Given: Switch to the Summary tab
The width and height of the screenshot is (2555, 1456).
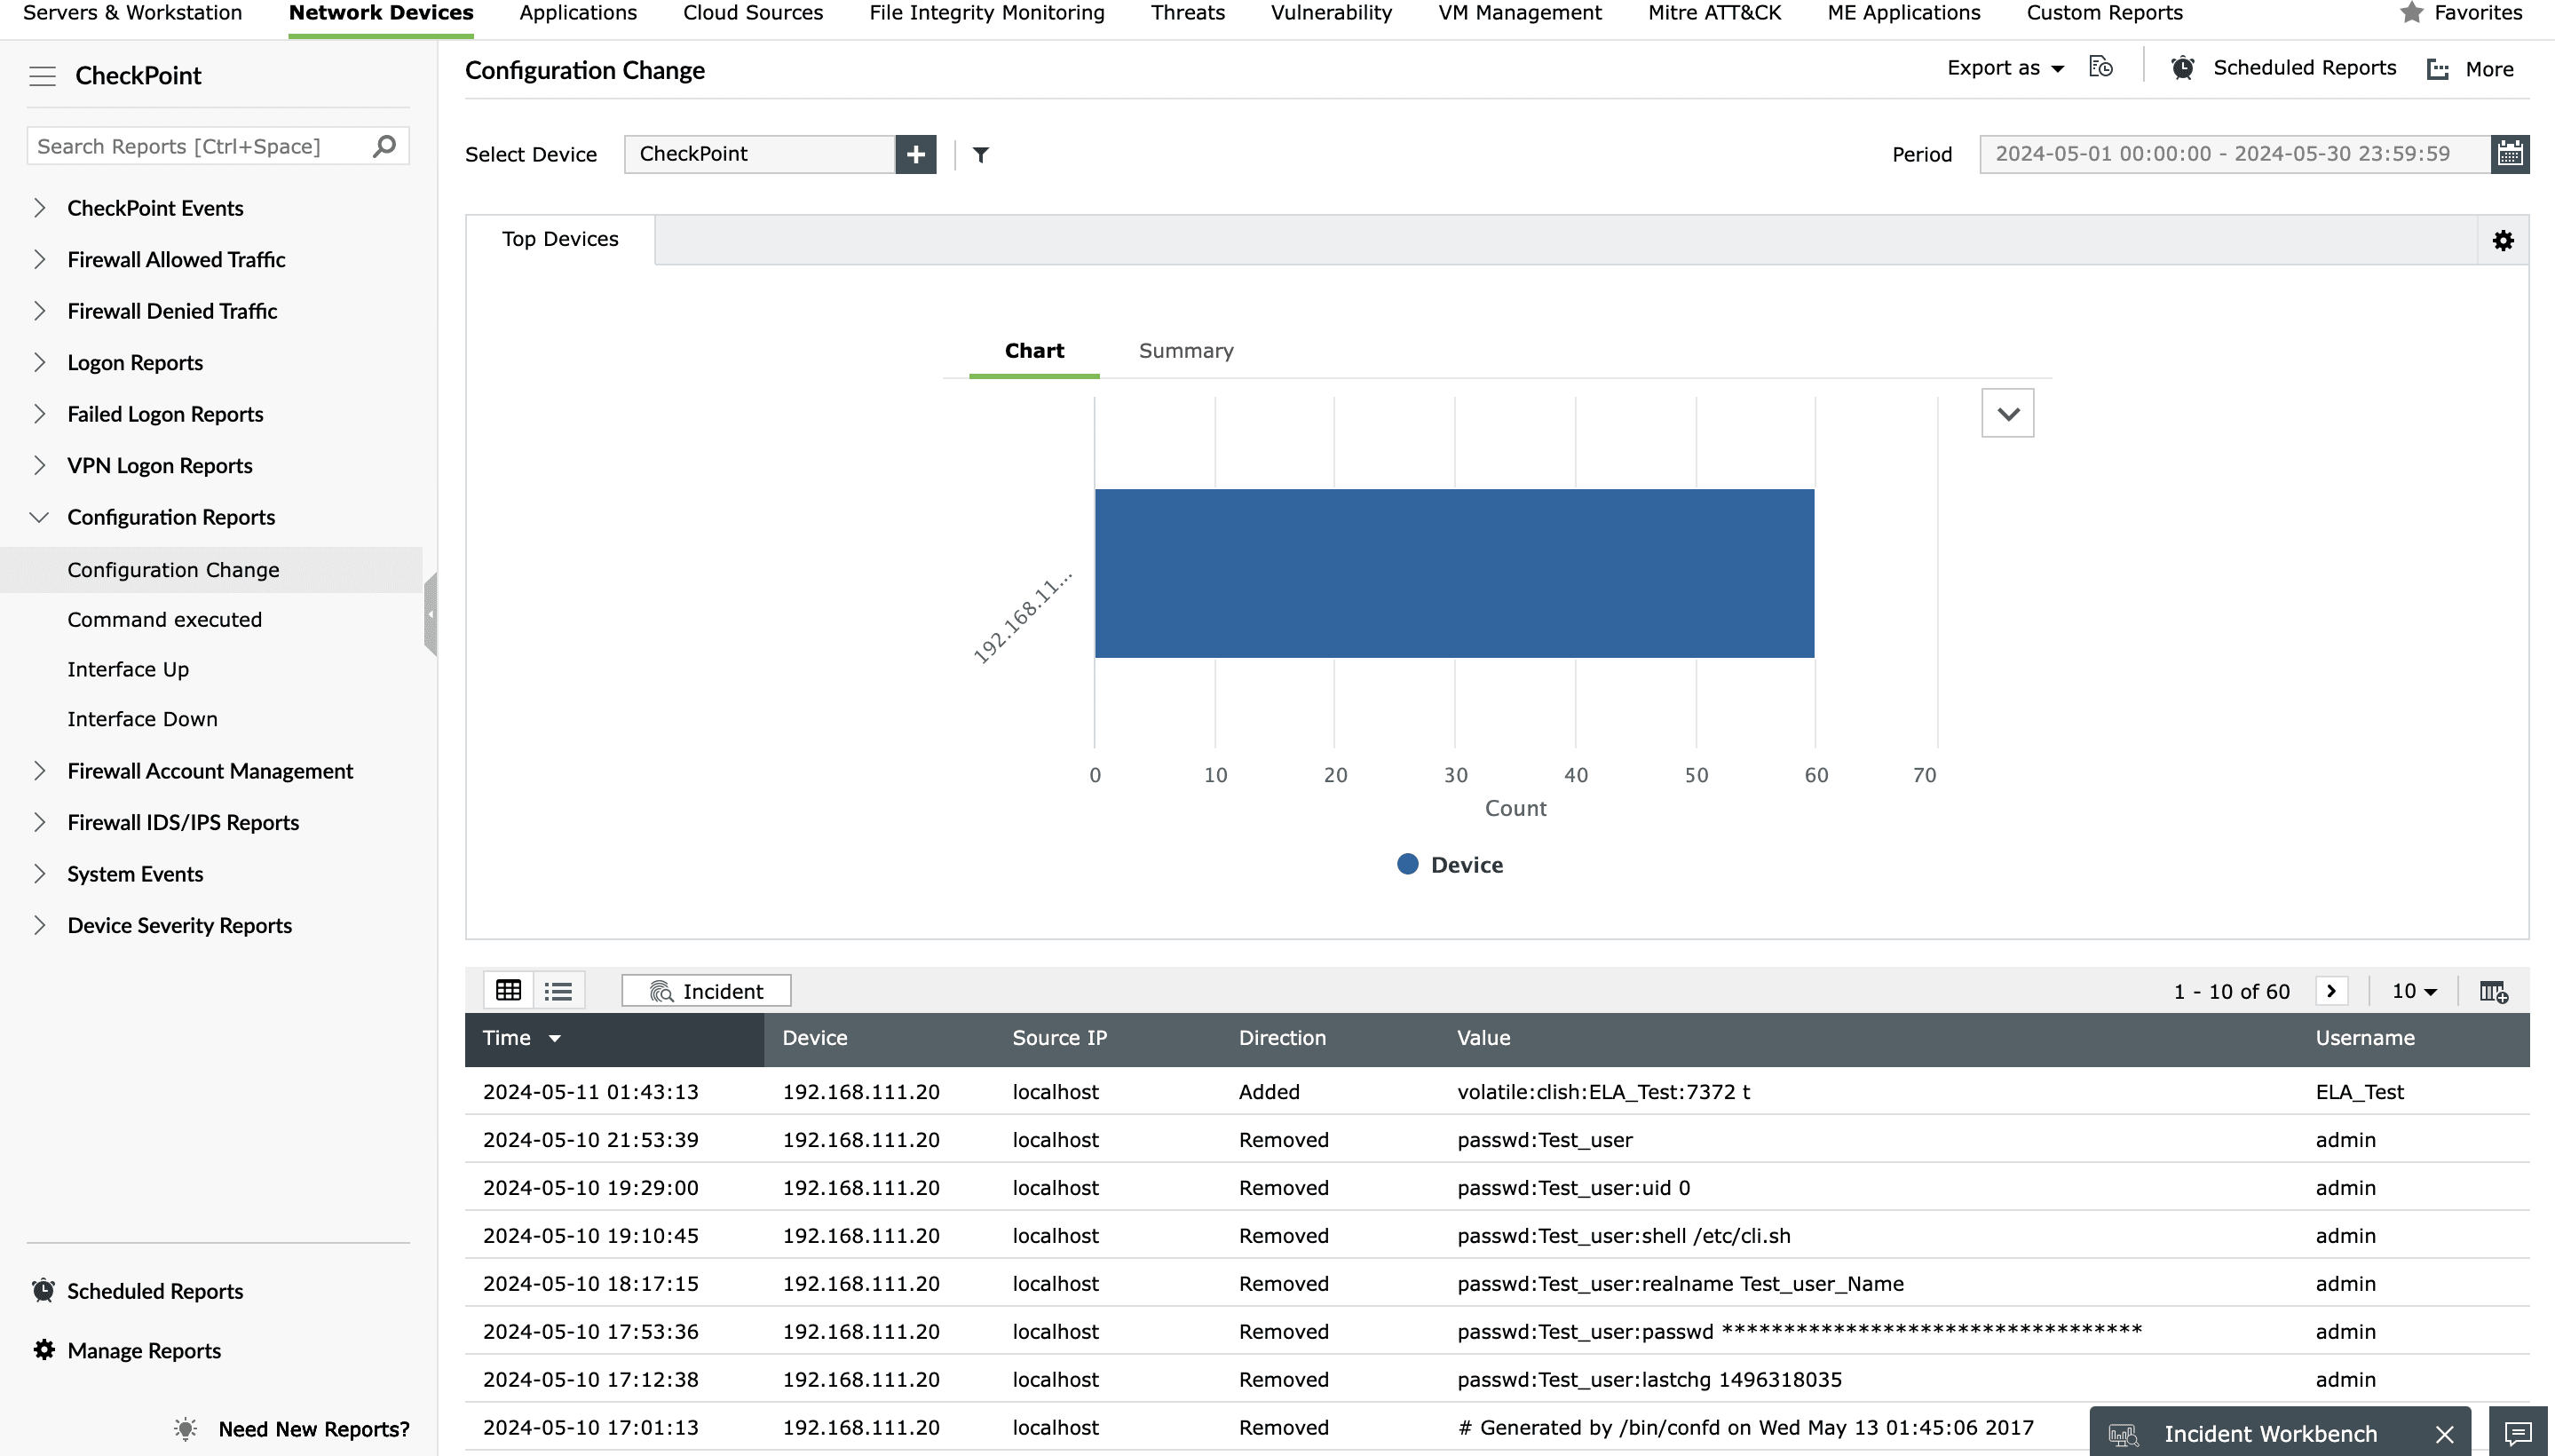Looking at the screenshot, I should pyautogui.click(x=1185, y=351).
